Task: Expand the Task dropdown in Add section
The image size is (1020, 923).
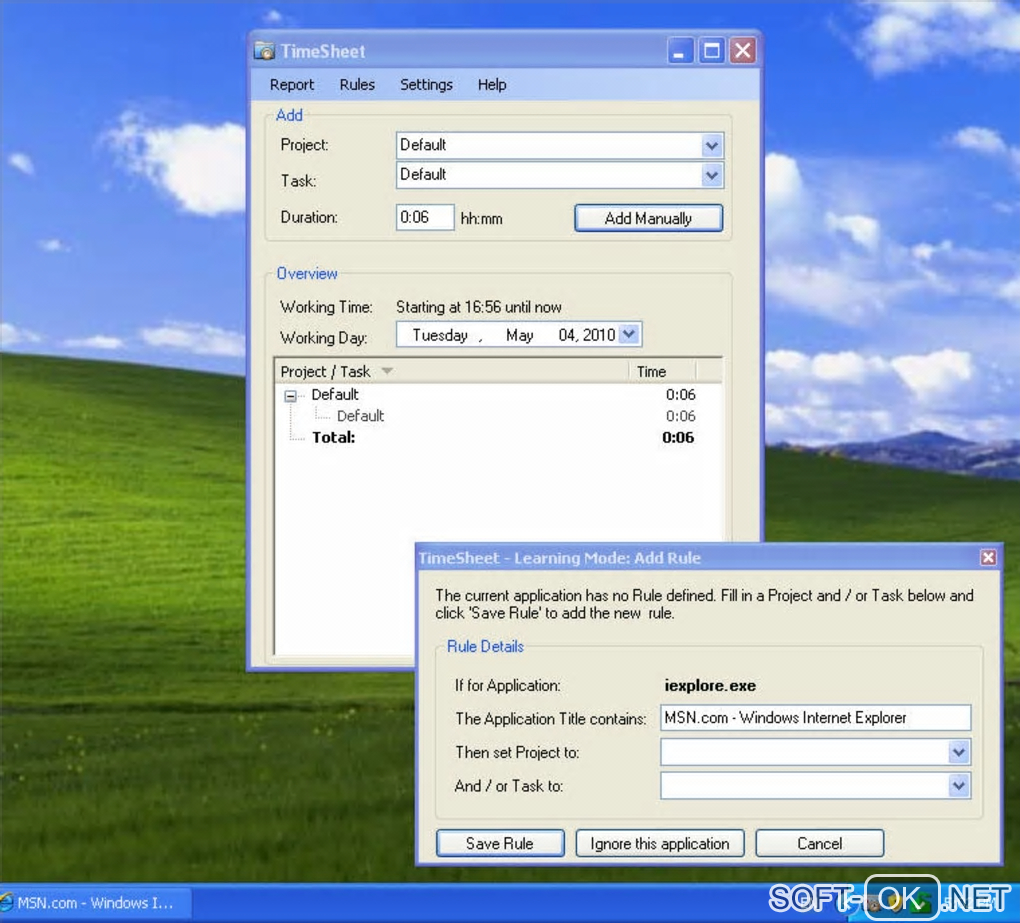Action: point(712,175)
